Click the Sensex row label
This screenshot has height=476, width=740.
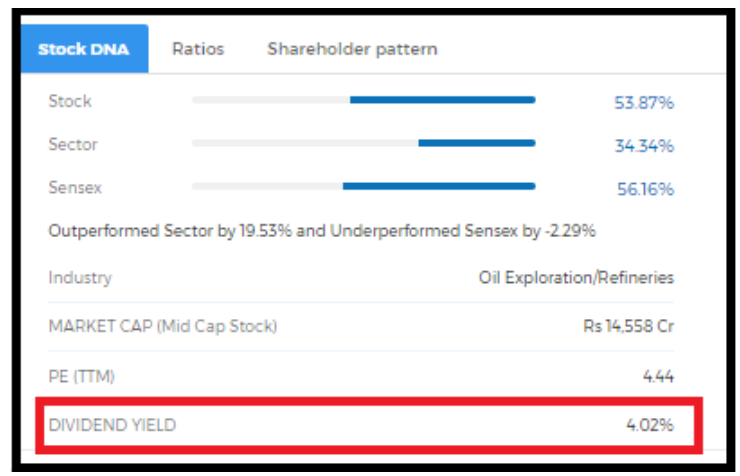click(75, 187)
